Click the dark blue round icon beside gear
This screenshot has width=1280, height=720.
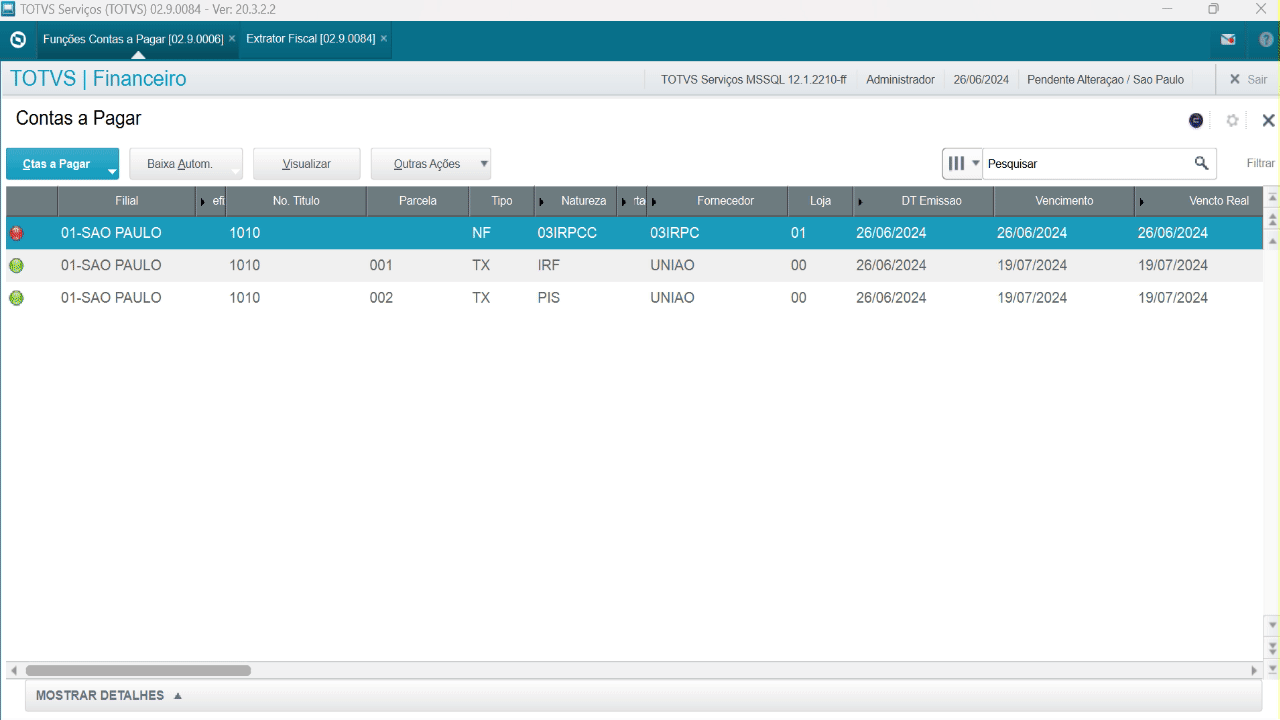coord(1196,120)
